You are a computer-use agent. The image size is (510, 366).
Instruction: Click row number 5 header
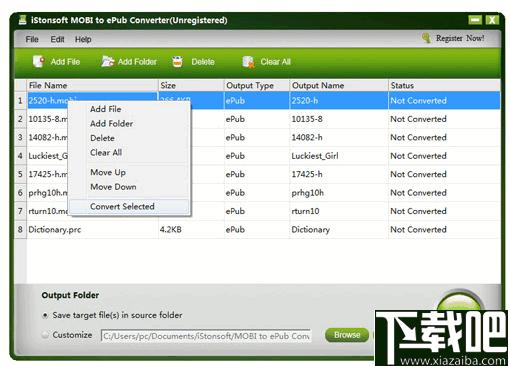pos(20,174)
